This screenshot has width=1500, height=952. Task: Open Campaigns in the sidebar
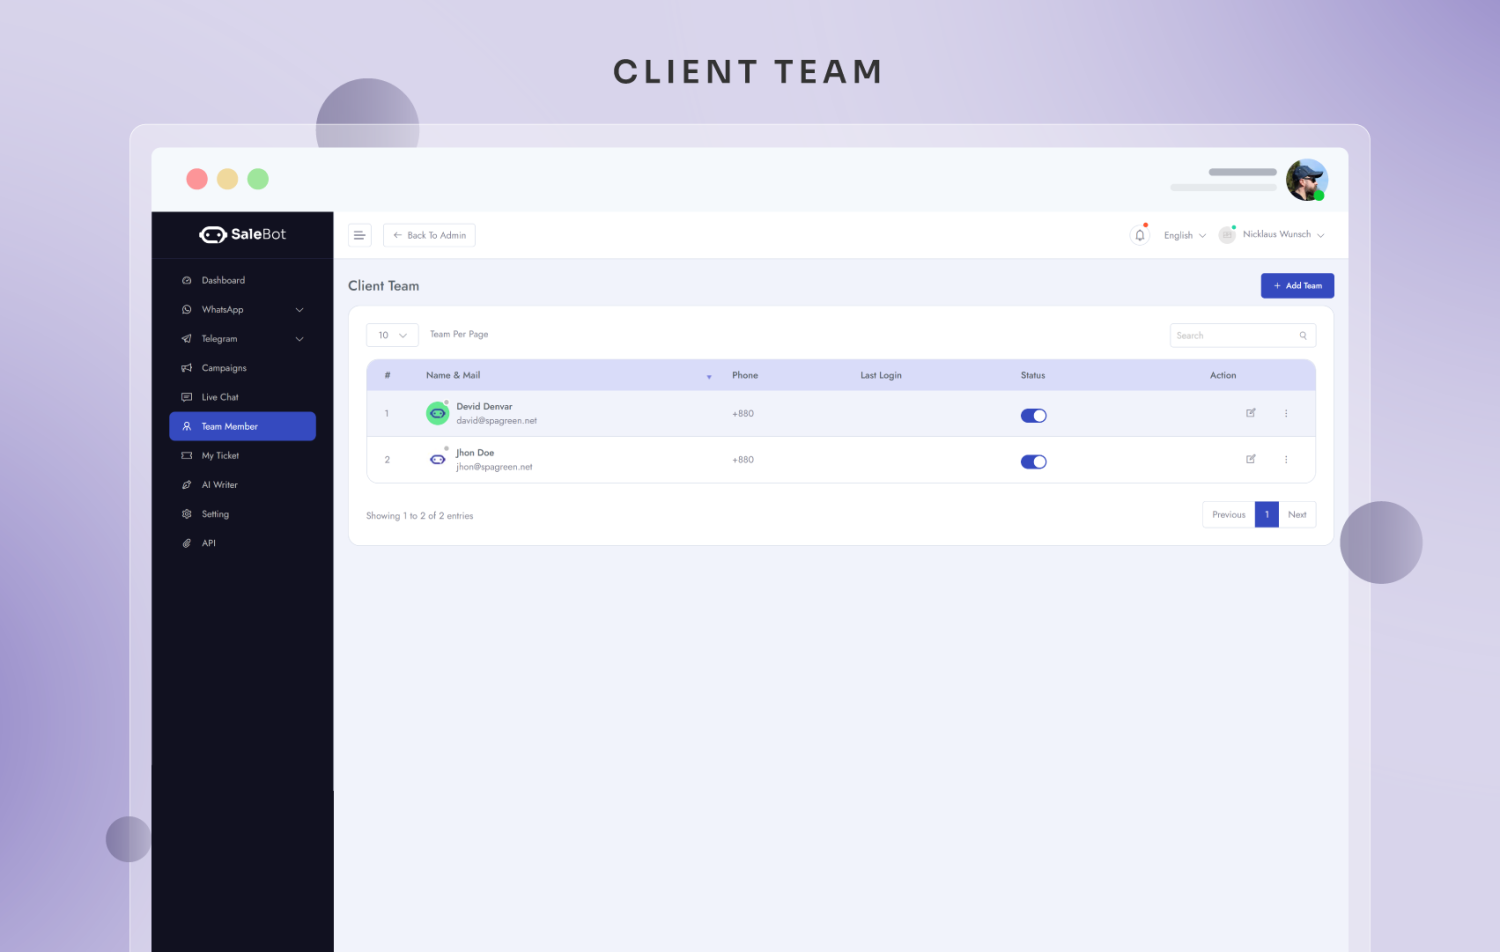click(224, 368)
